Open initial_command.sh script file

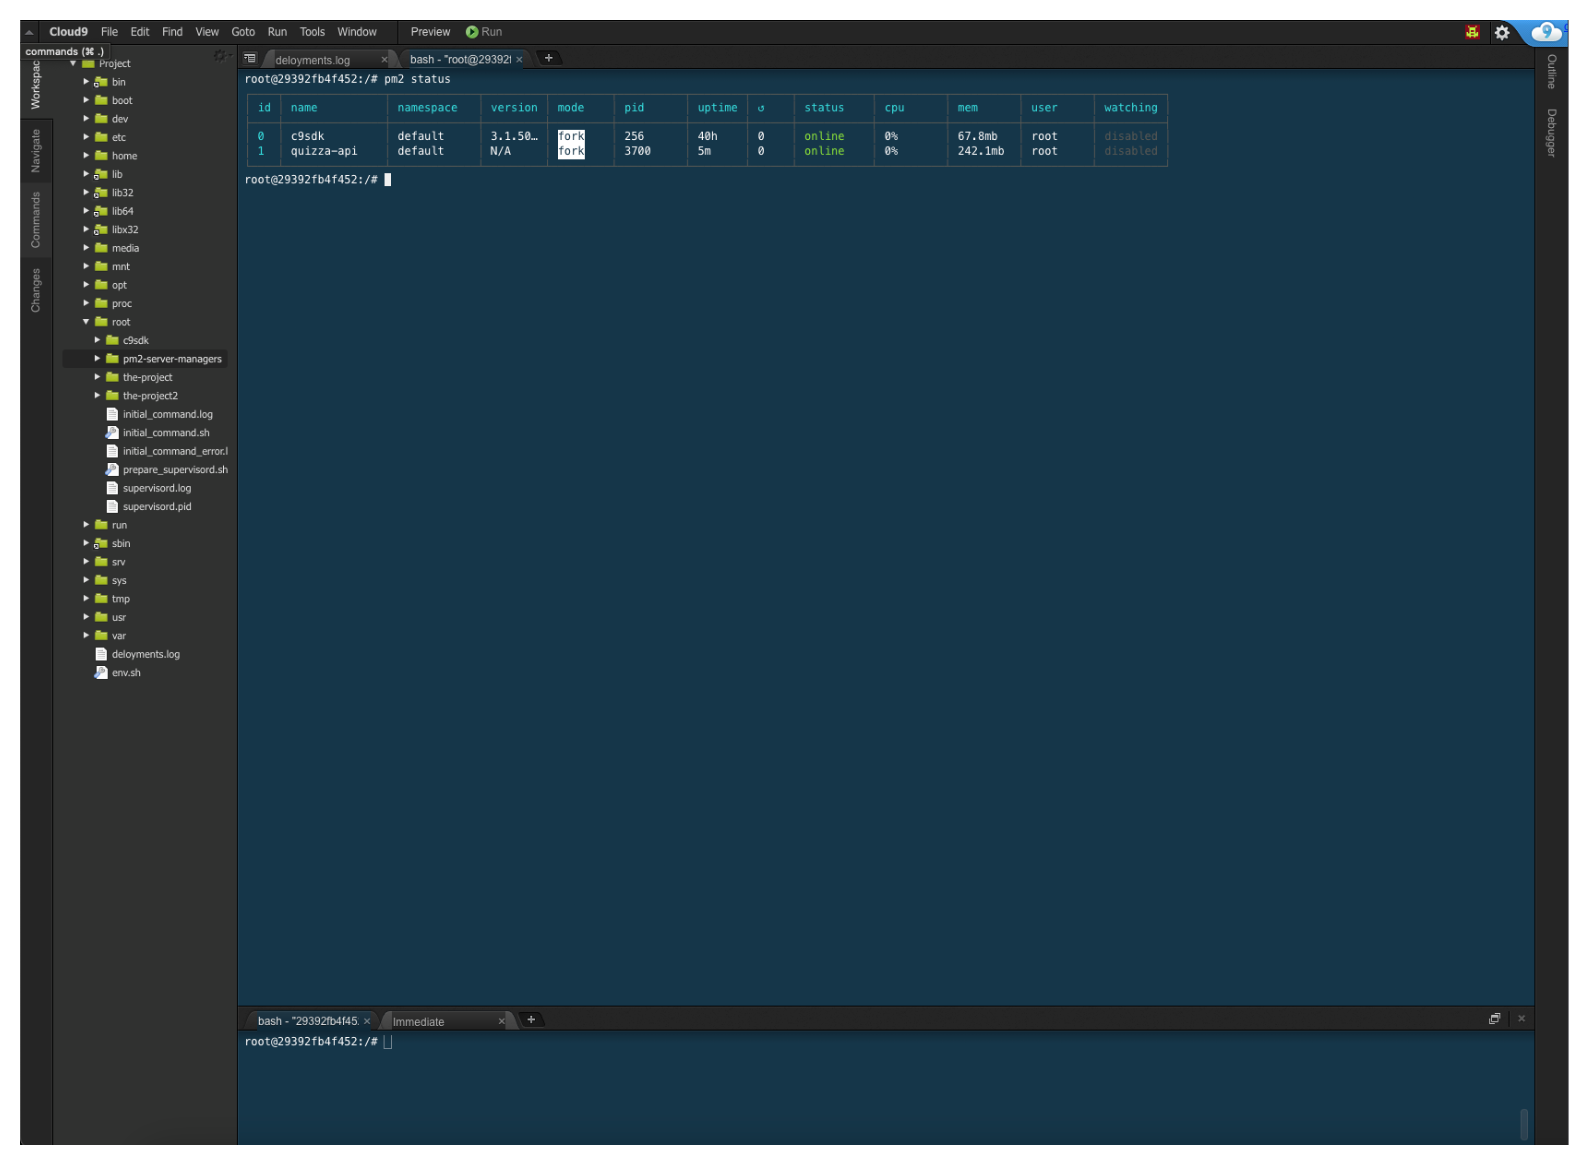[158, 433]
